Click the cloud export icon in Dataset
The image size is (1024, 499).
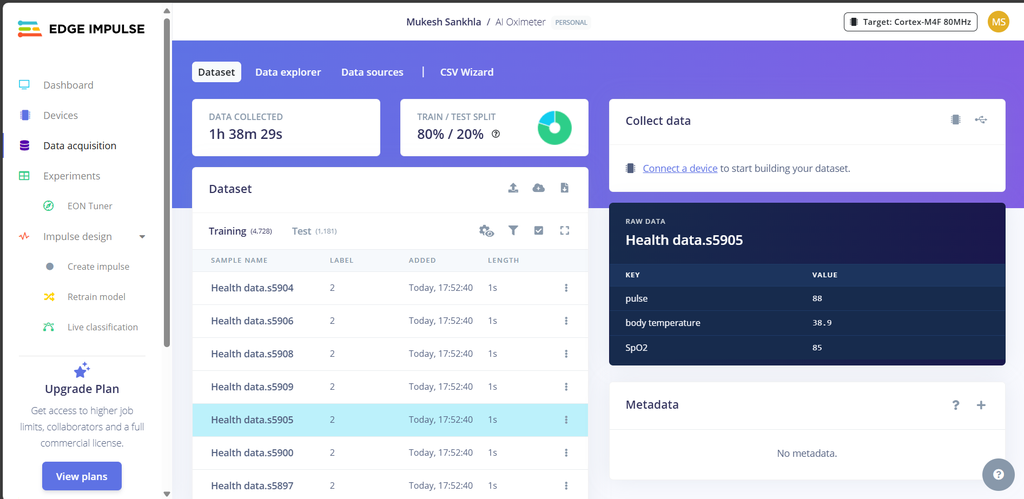(539, 188)
